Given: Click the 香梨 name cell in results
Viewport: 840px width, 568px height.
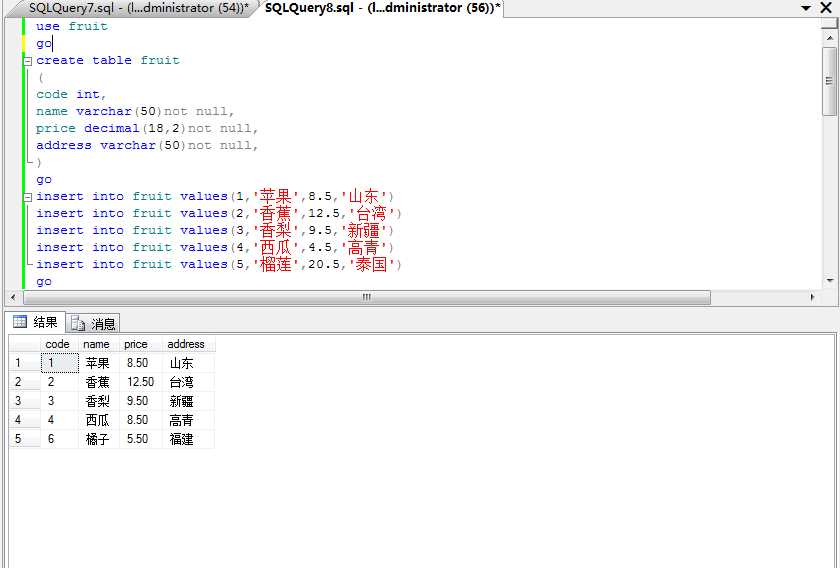Looking at the screenshot, I should [x=99, y=401].
